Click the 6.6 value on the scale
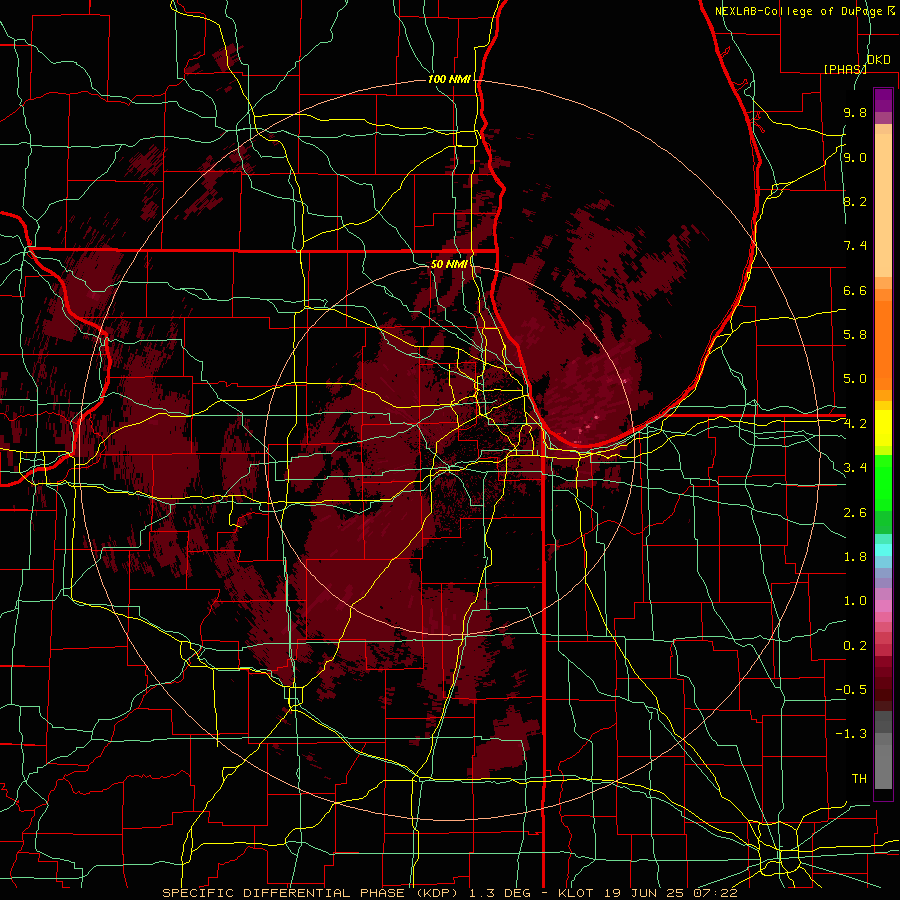The width and height of the screenshot is (900, 900). pyautogui.click(x=855, y=290)
